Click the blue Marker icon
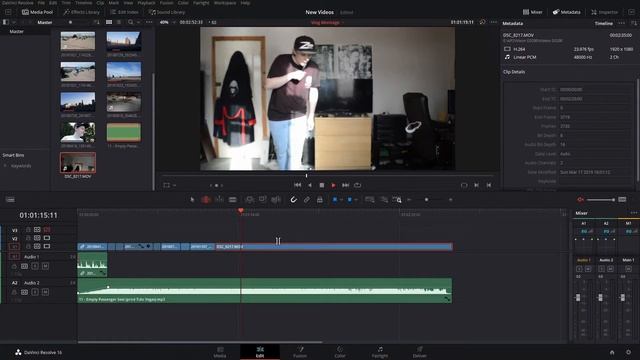640x360 pixels. [x=349, y=200]
